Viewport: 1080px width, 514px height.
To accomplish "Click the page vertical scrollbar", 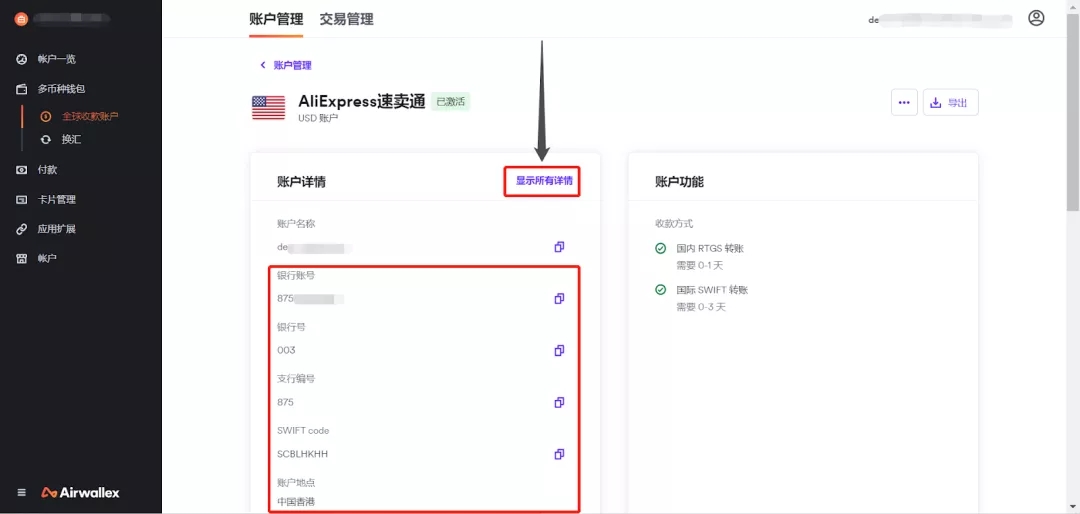I will pyautogui.click(x=1073, y=110).
